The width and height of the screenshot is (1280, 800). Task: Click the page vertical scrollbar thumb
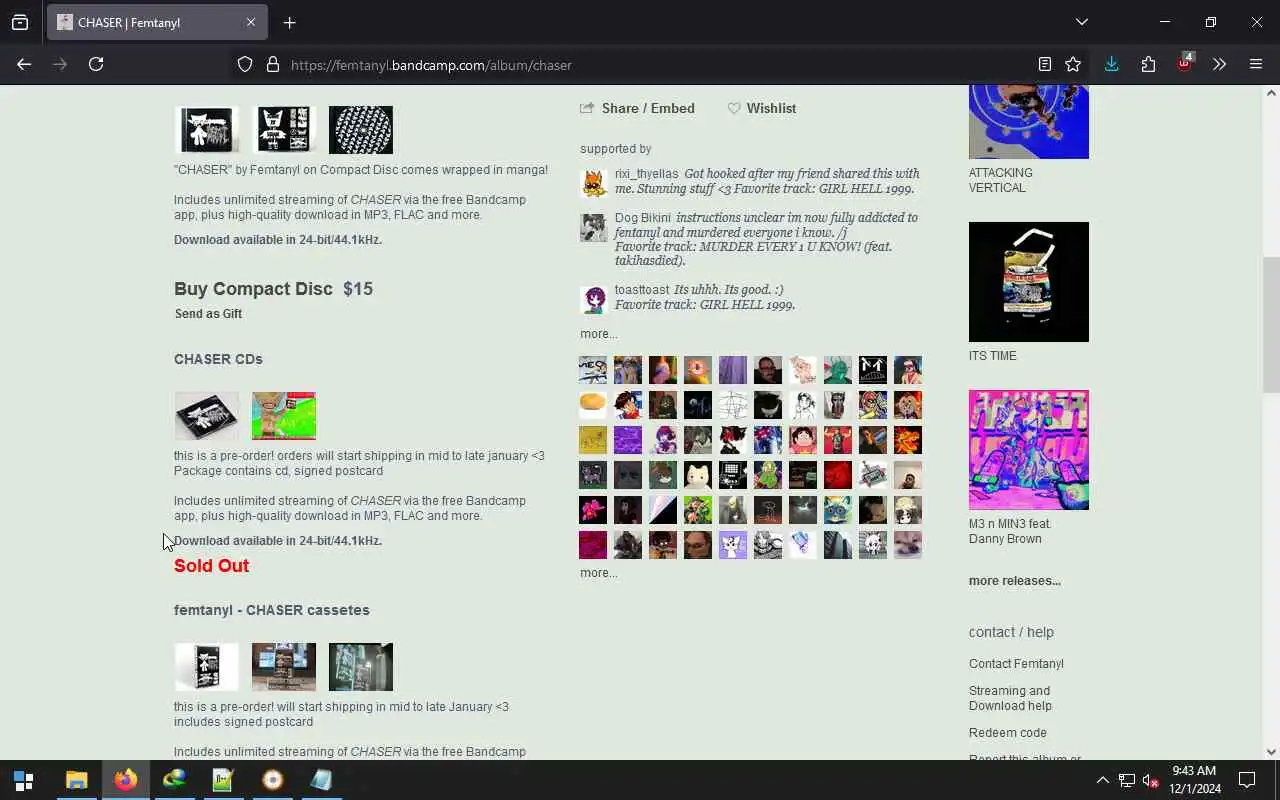coord(1271,325)
